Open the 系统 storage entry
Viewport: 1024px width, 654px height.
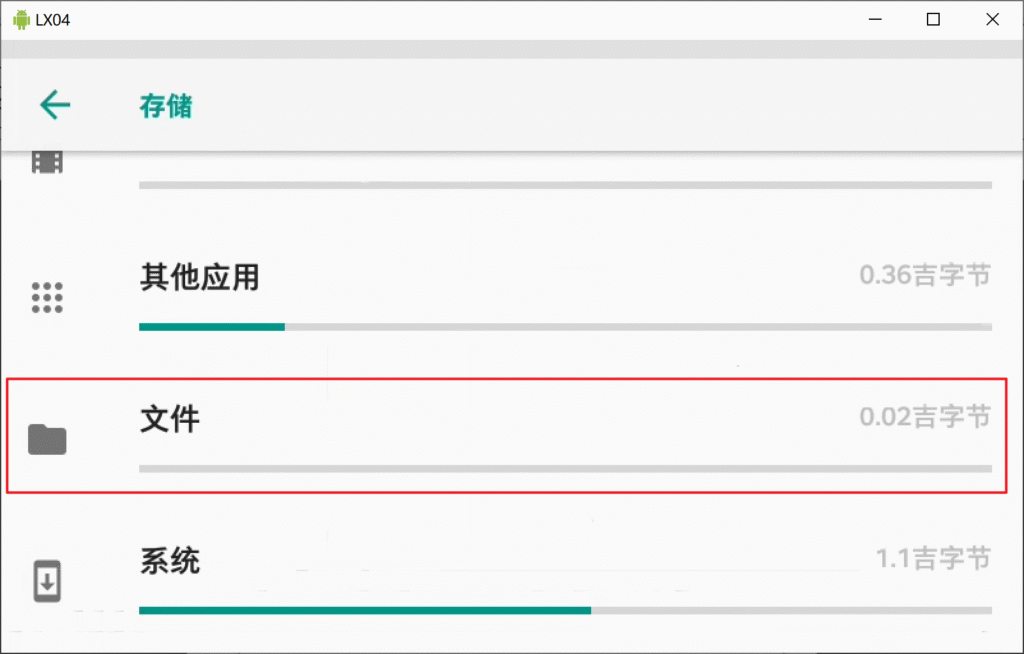click(512, 579)
